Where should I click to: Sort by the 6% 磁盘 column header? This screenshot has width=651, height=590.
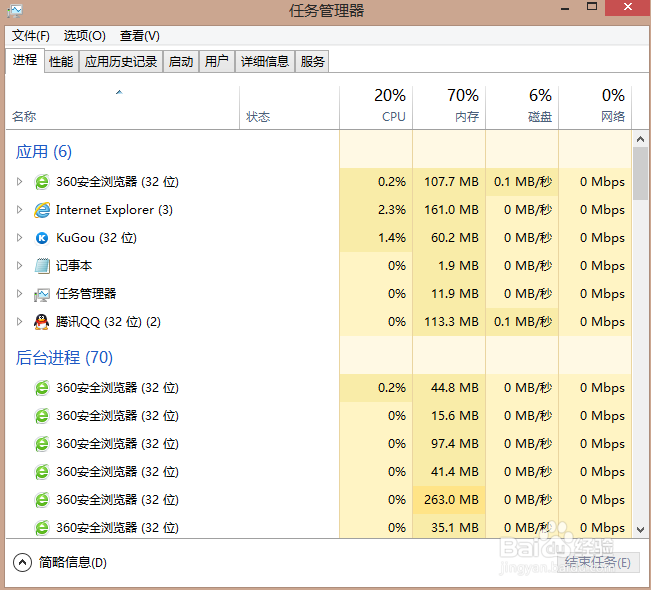[x=522, y=108]
